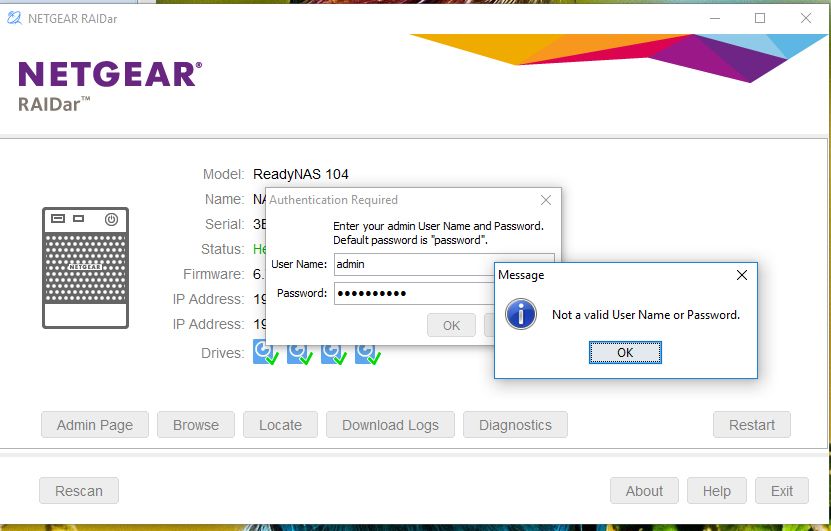Open the Admin Page
This screenshot has width=831, height=531.
point(95,425)
